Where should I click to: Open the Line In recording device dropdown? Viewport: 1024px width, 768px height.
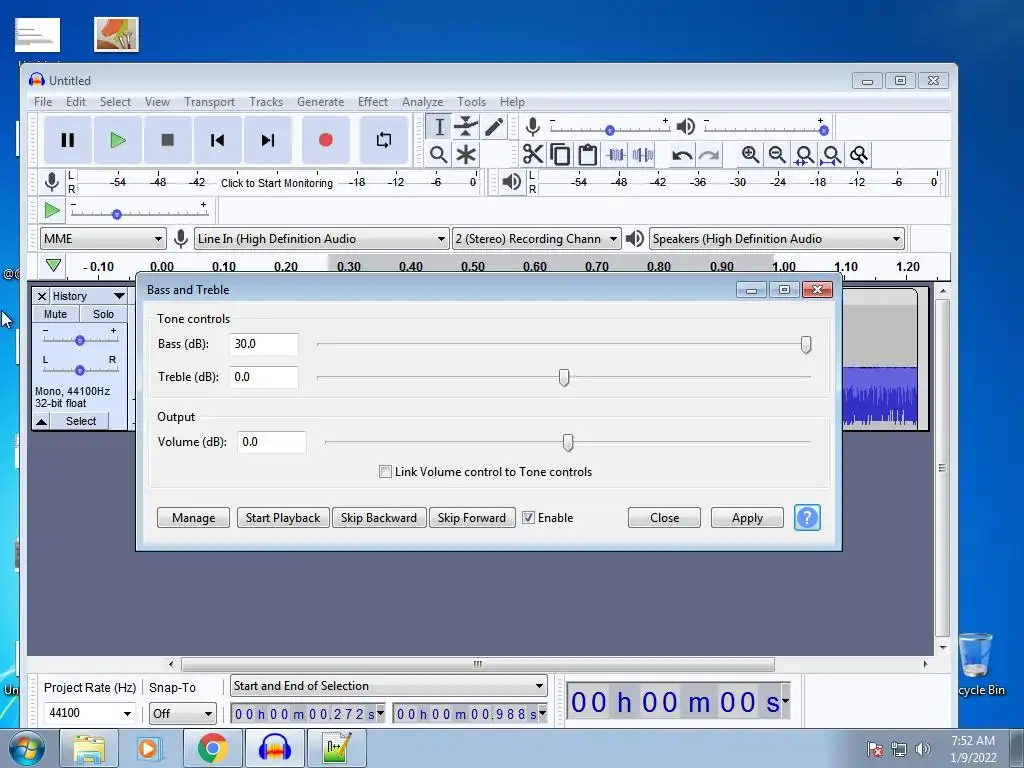click(321, 239)
